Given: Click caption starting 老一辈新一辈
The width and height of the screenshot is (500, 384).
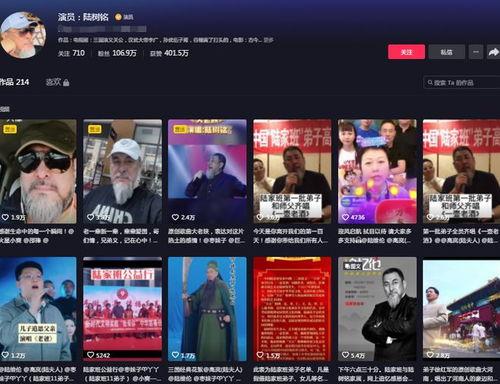Looking at the screenshot, I should click(121, 236).
